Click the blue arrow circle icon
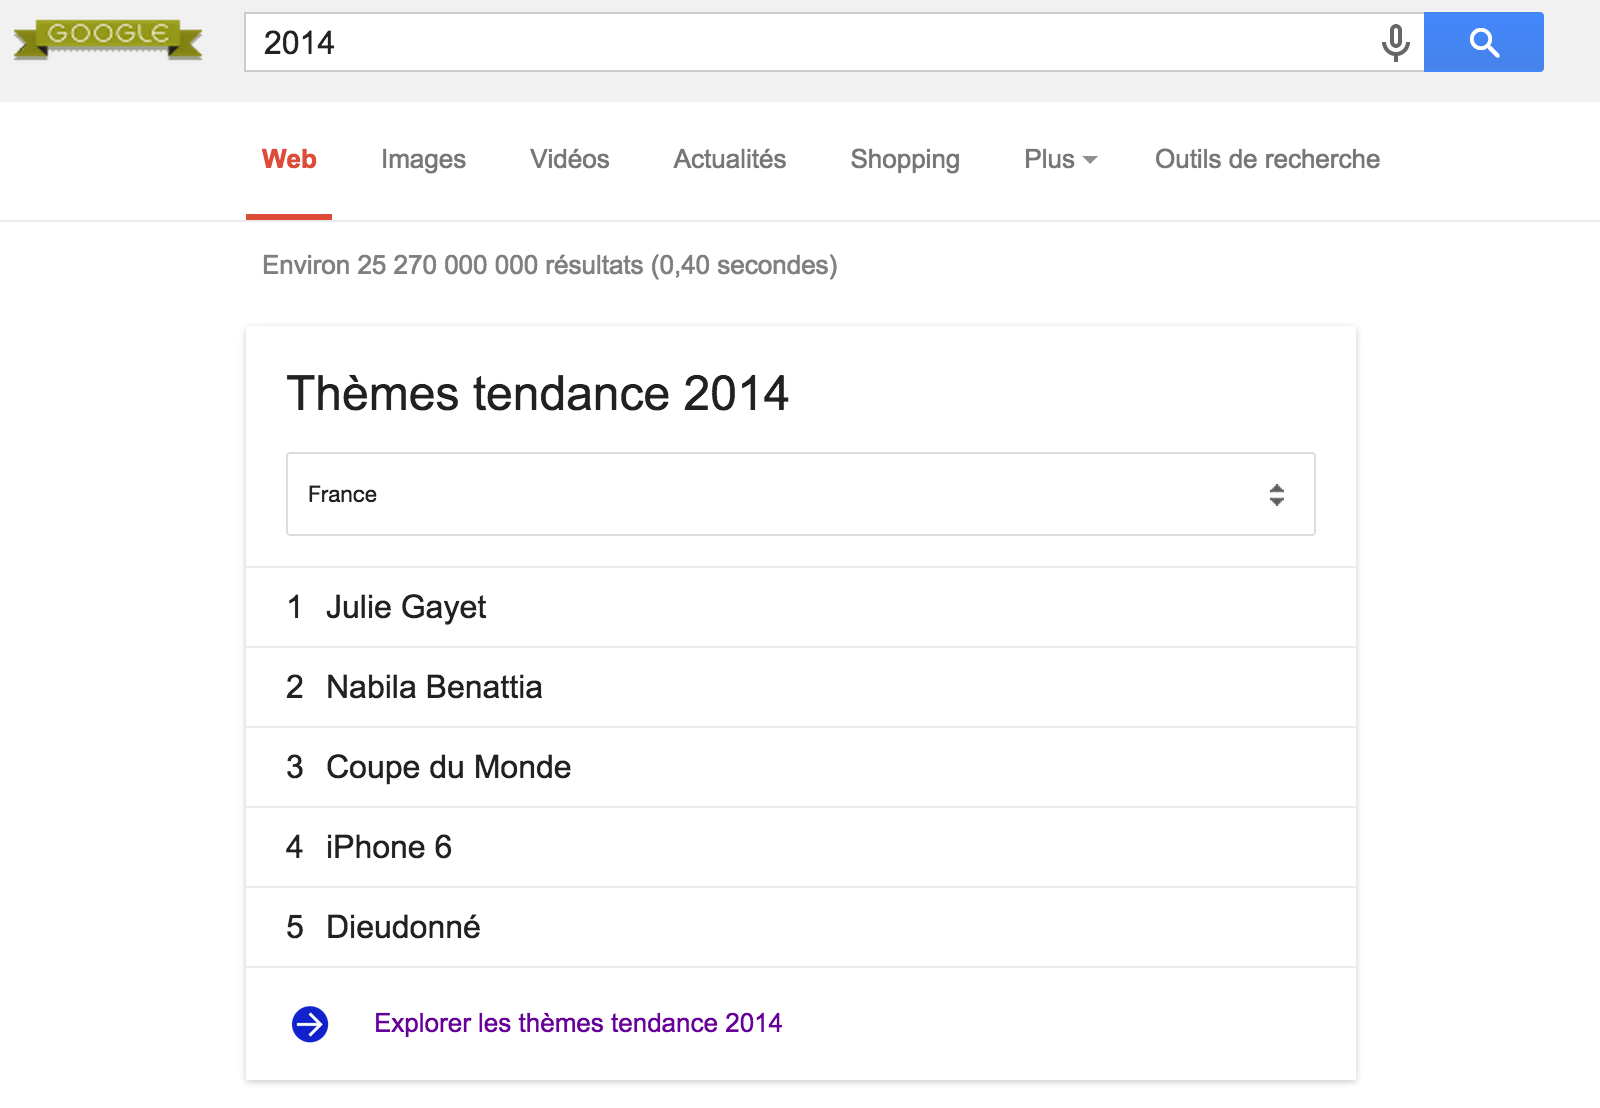1600x1108 pixels. pyautogui.click(x=310, y=1024)
